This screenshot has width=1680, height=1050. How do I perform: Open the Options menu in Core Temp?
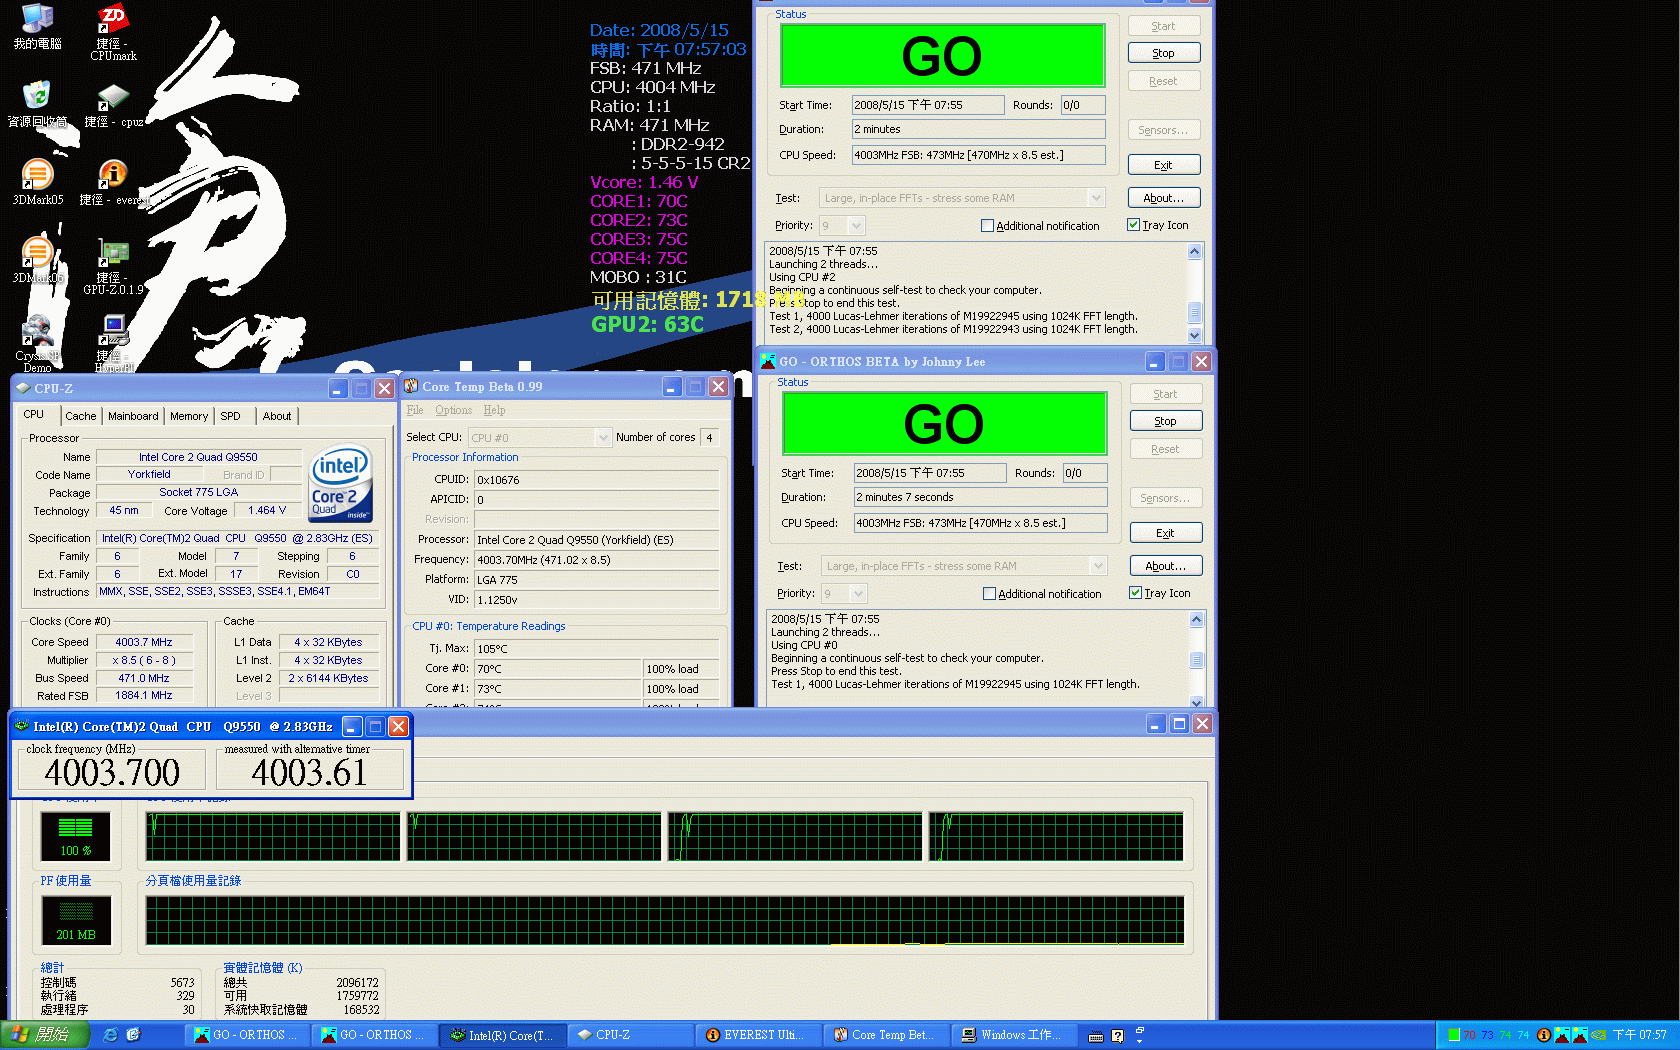[453, 410]
